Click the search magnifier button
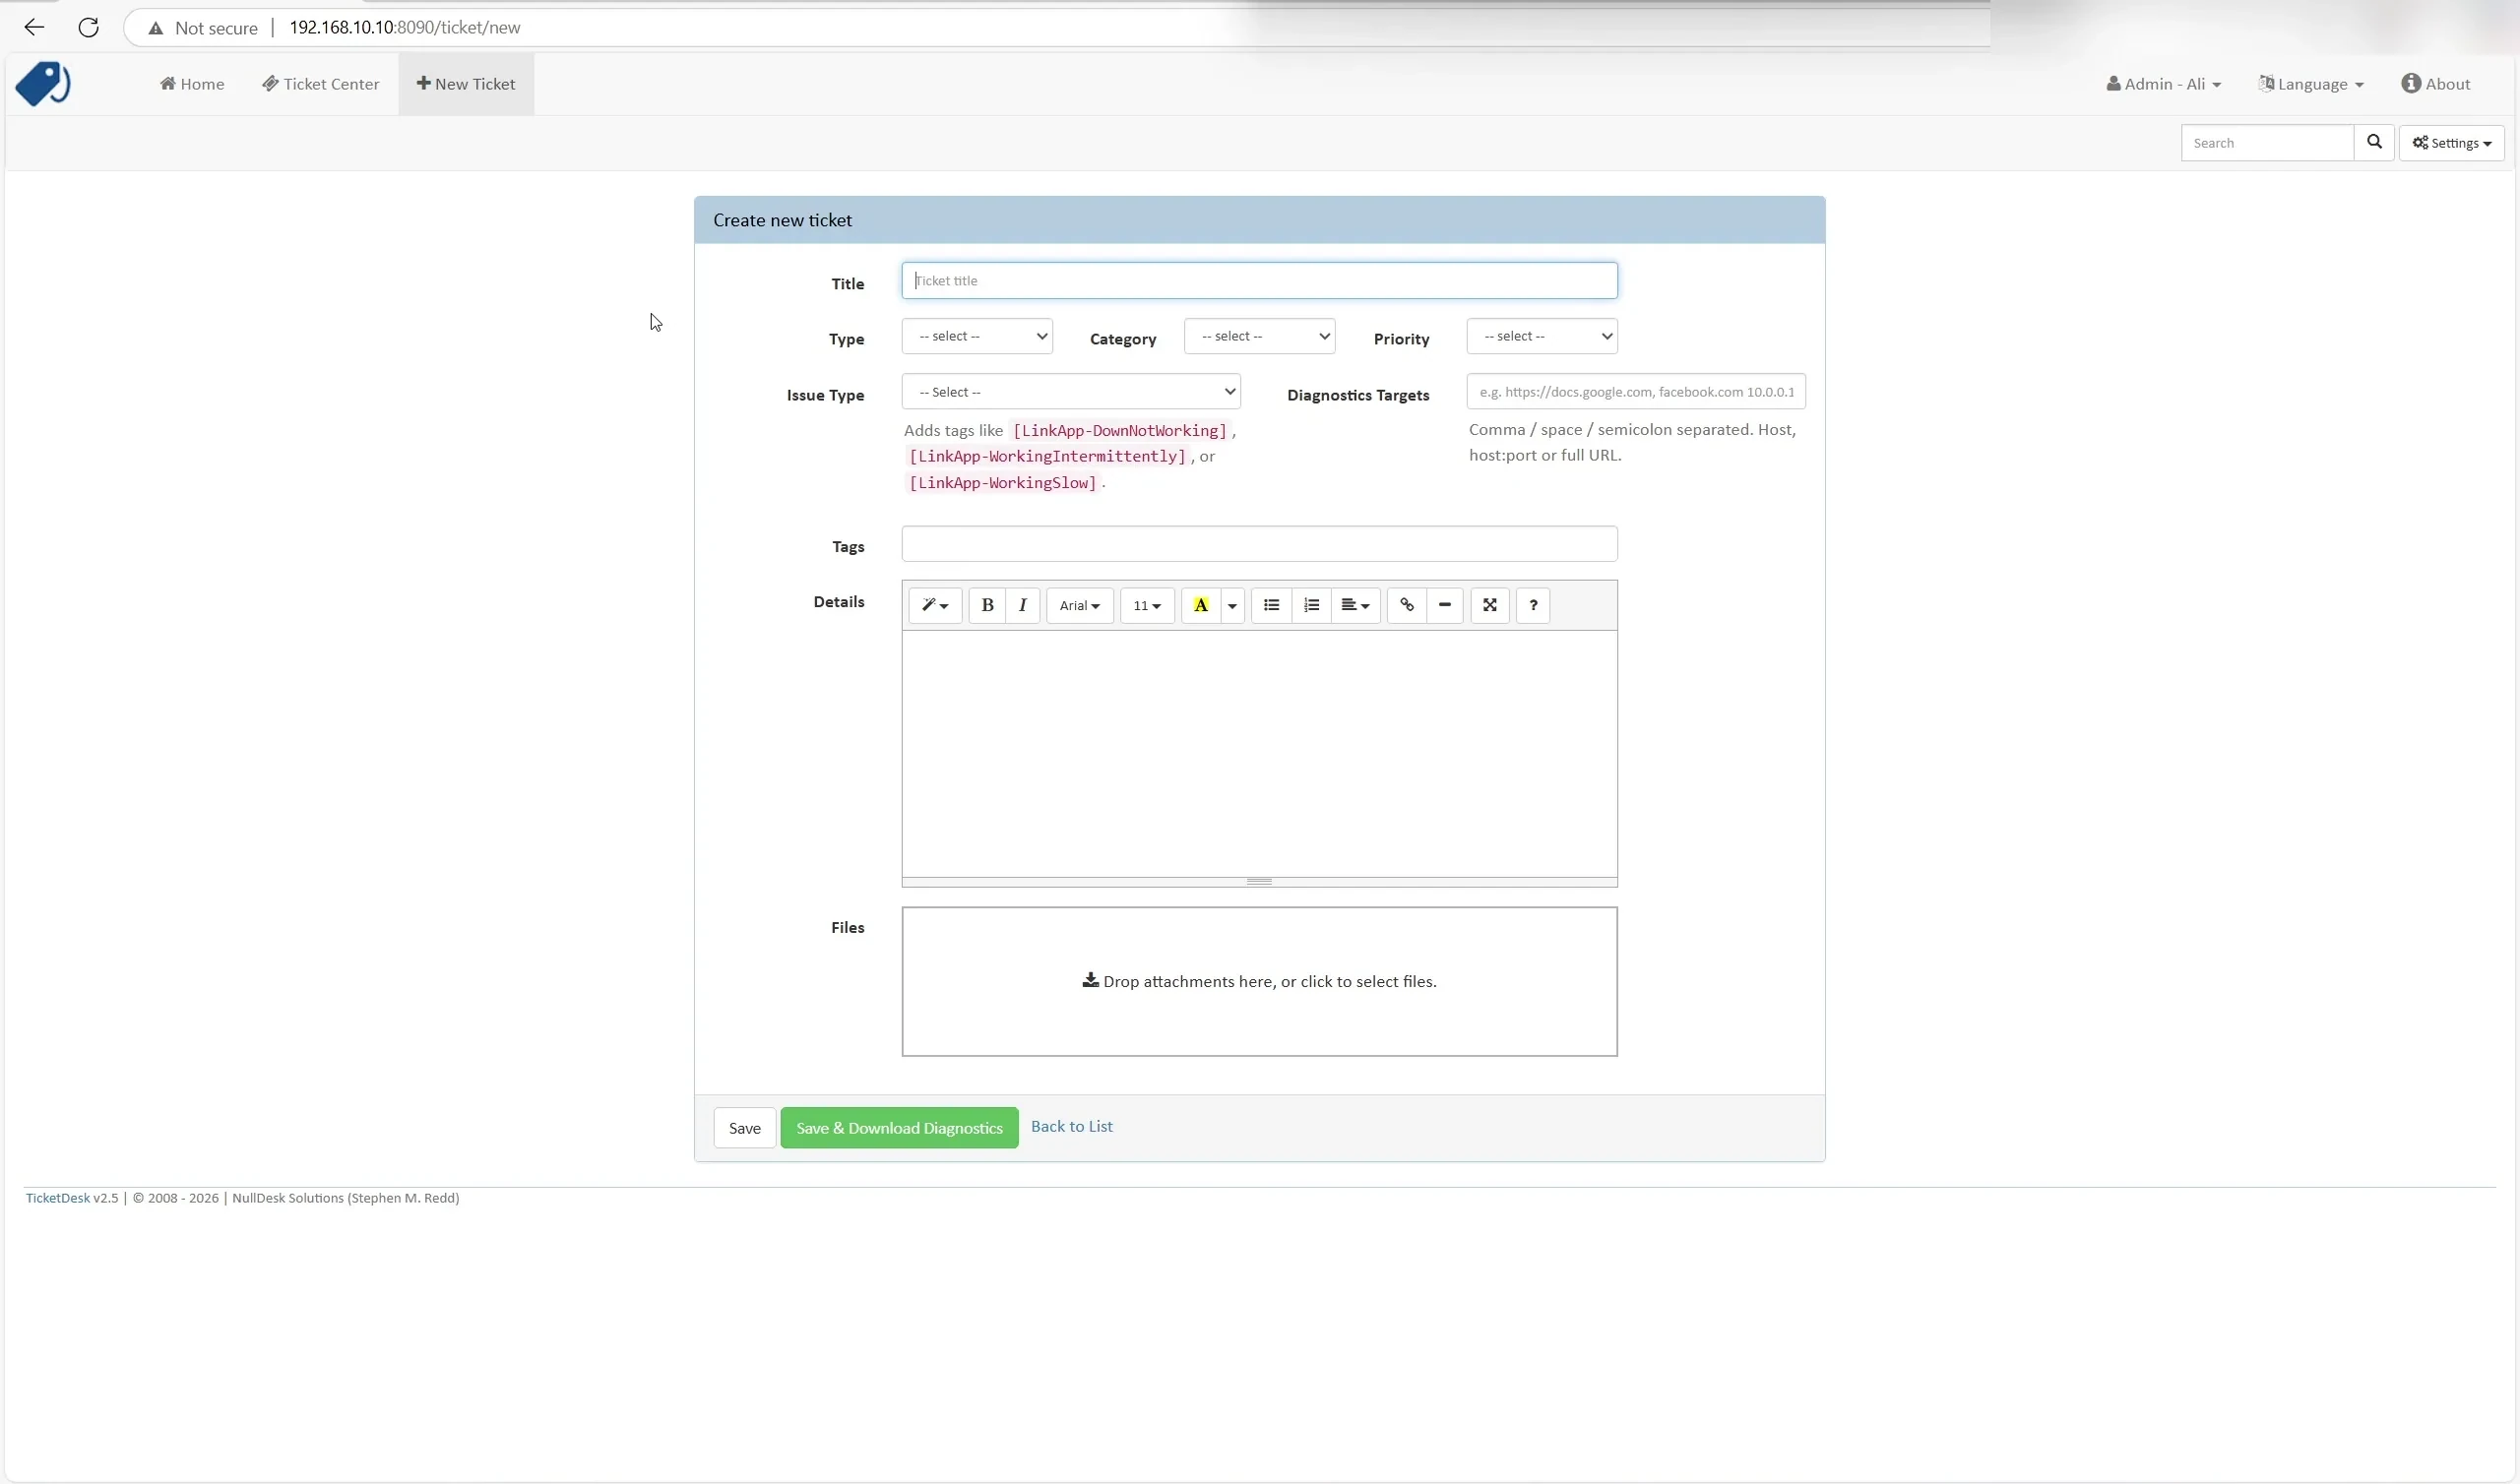 pyautogui.click(x=2374, y=143)
